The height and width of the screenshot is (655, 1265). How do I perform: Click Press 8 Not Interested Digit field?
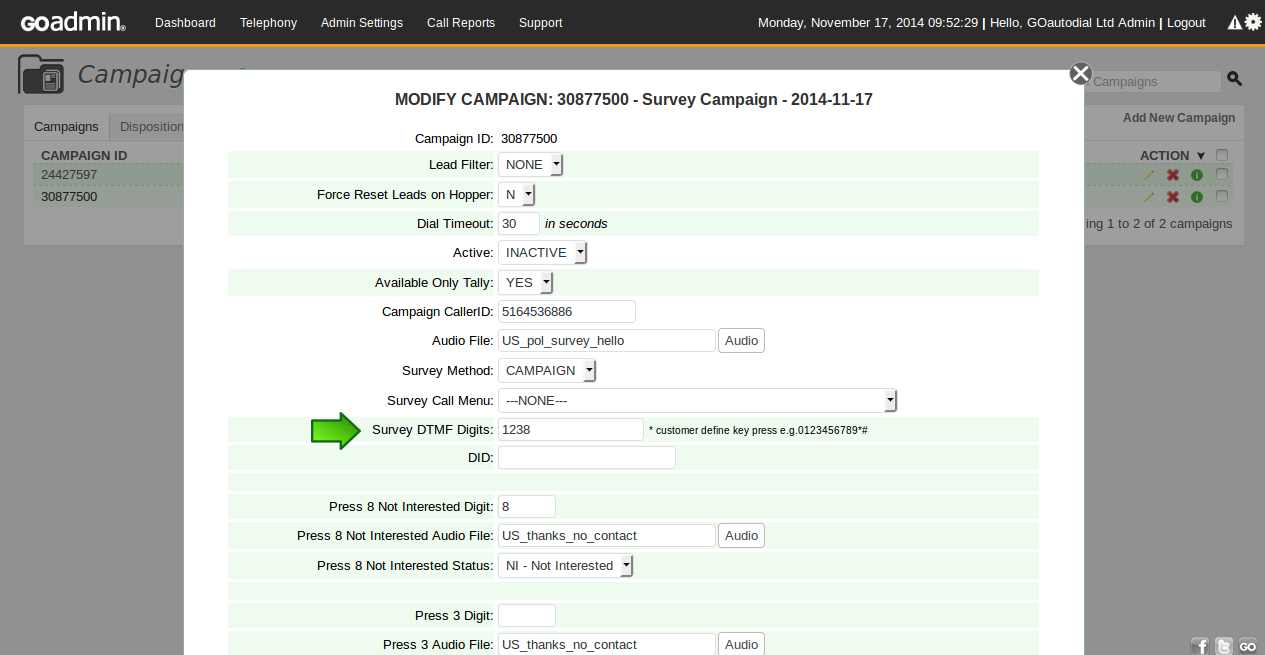[x=527, y=506]
